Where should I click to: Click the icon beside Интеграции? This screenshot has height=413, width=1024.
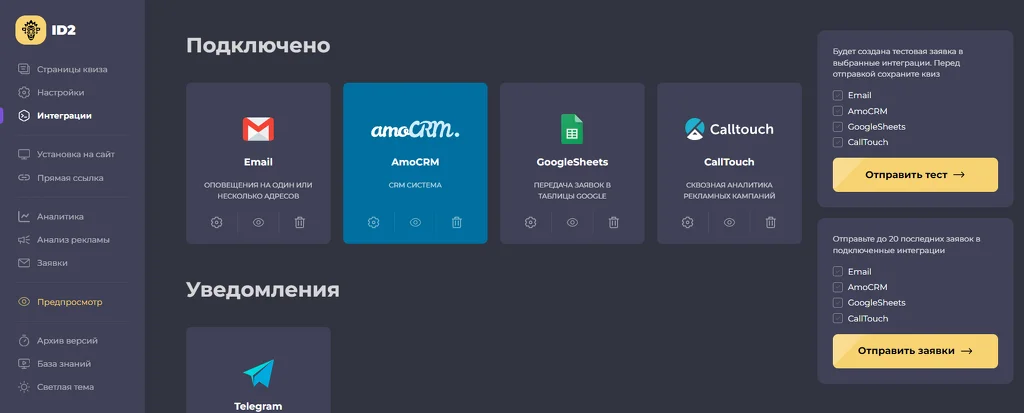pos(24,116)
